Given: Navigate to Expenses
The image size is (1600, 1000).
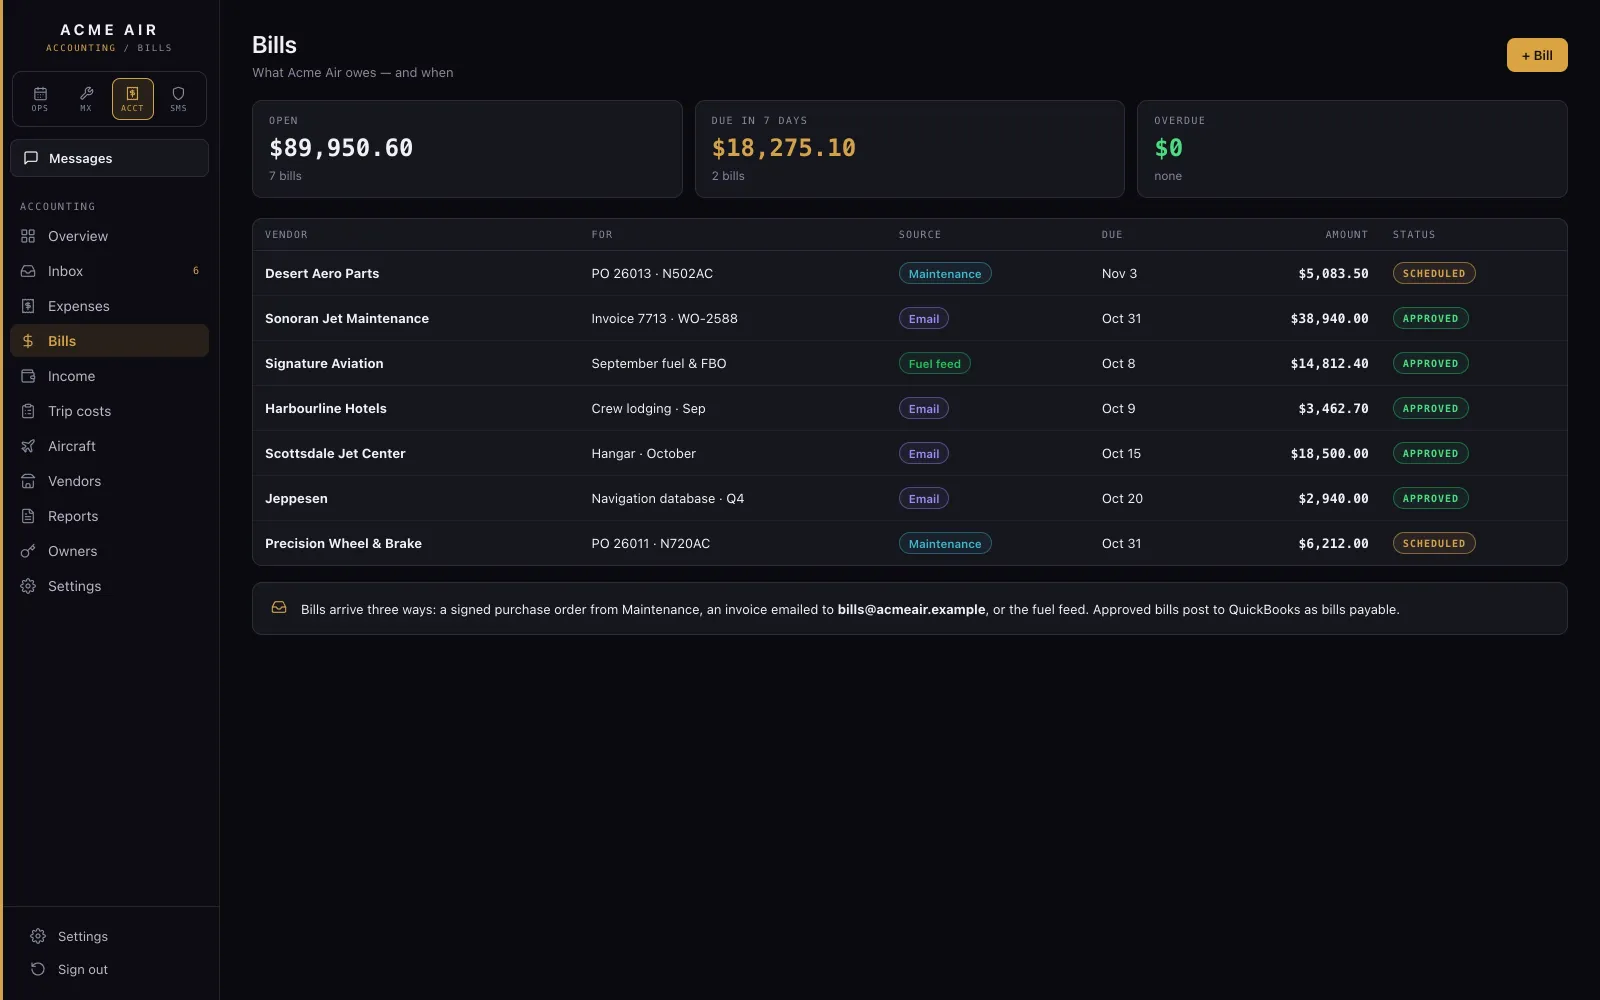Looking at the screenshot, I should (110, 306).
